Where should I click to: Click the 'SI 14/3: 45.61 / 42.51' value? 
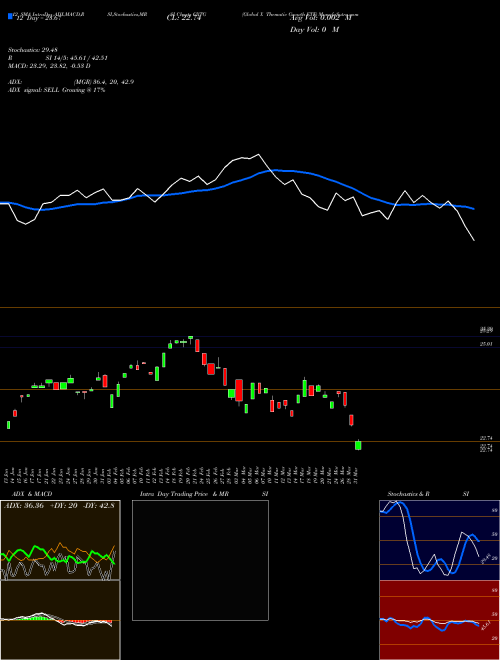point(77,58)
